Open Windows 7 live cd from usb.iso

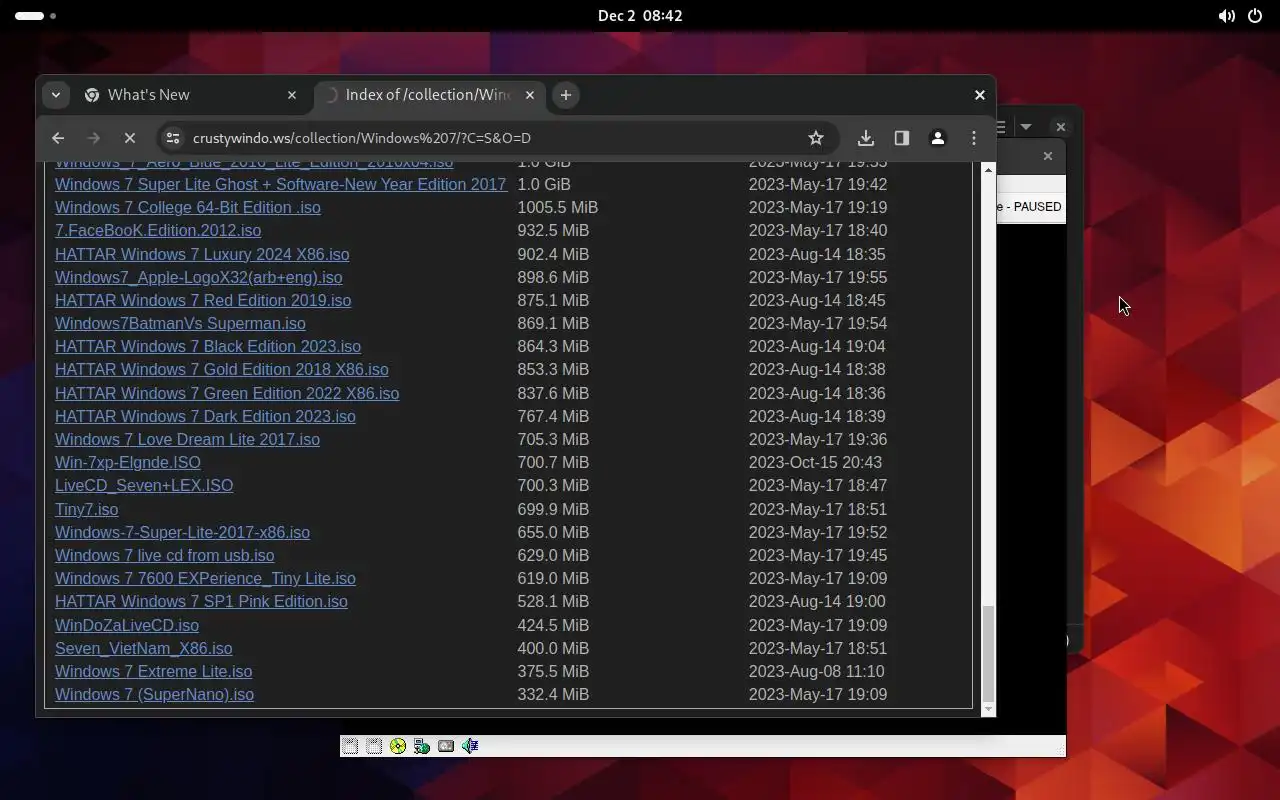tap(164, 555)
